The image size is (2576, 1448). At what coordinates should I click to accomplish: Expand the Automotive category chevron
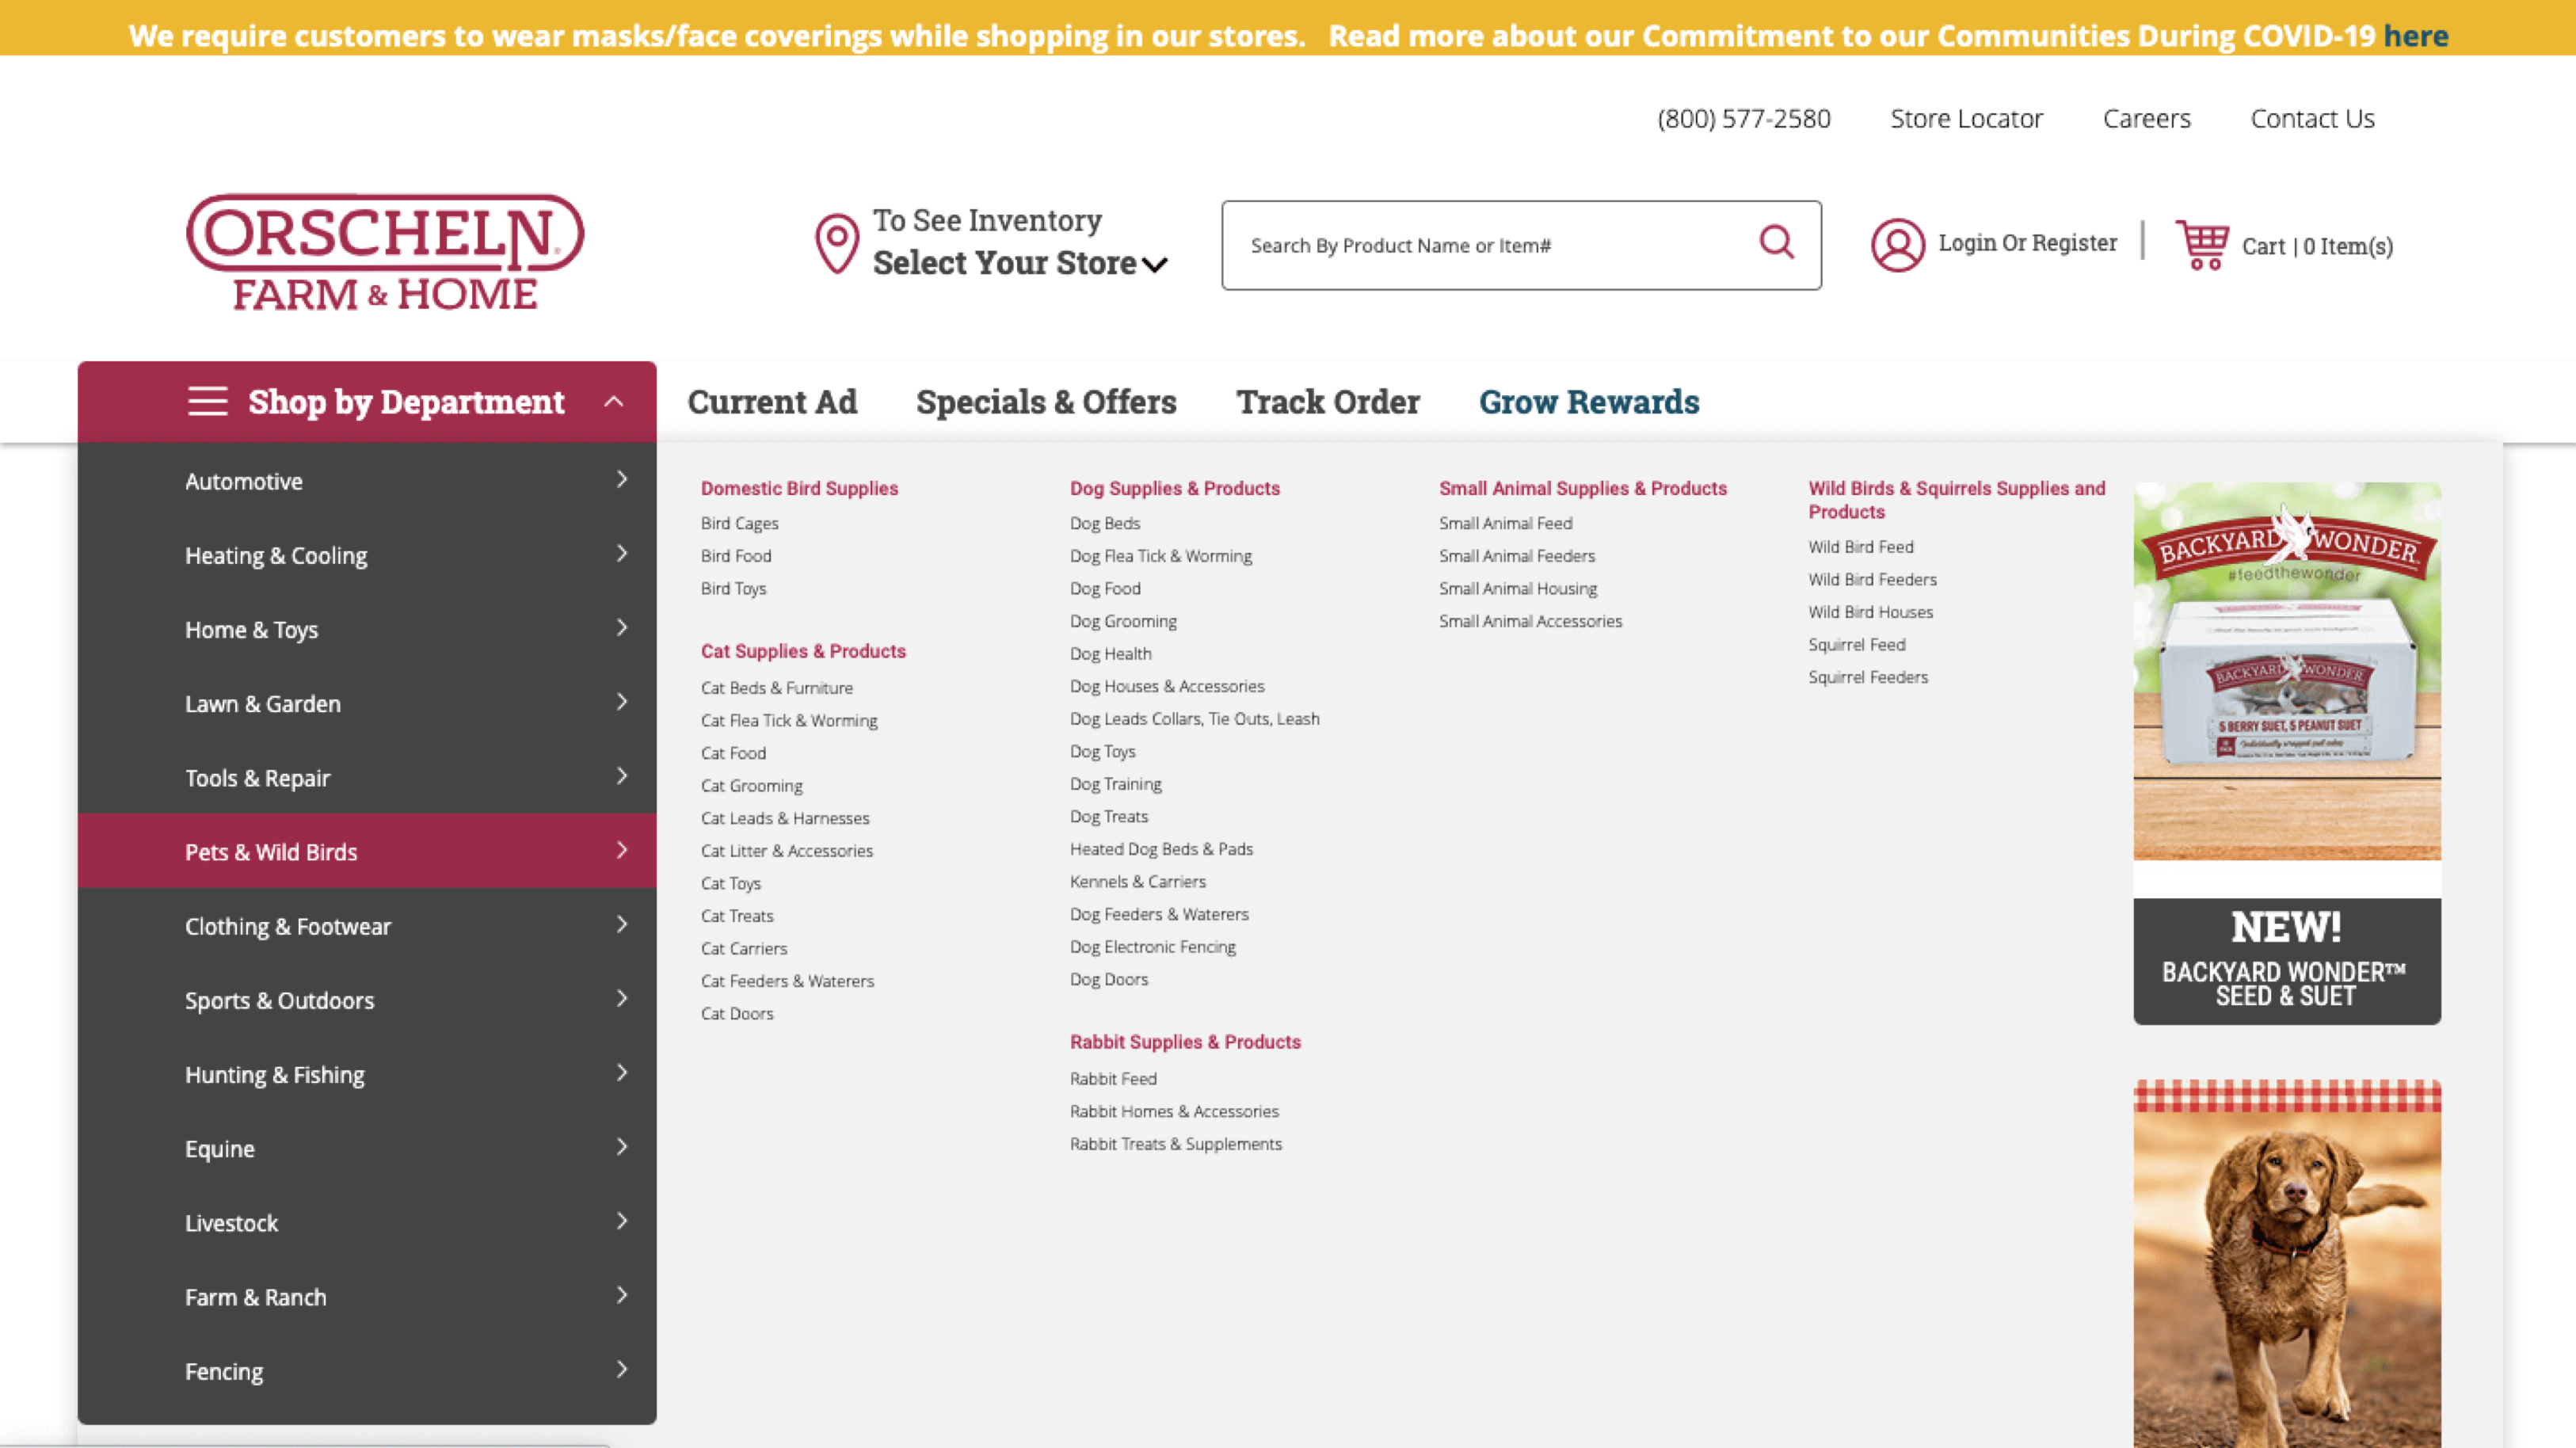coord(622,481)
